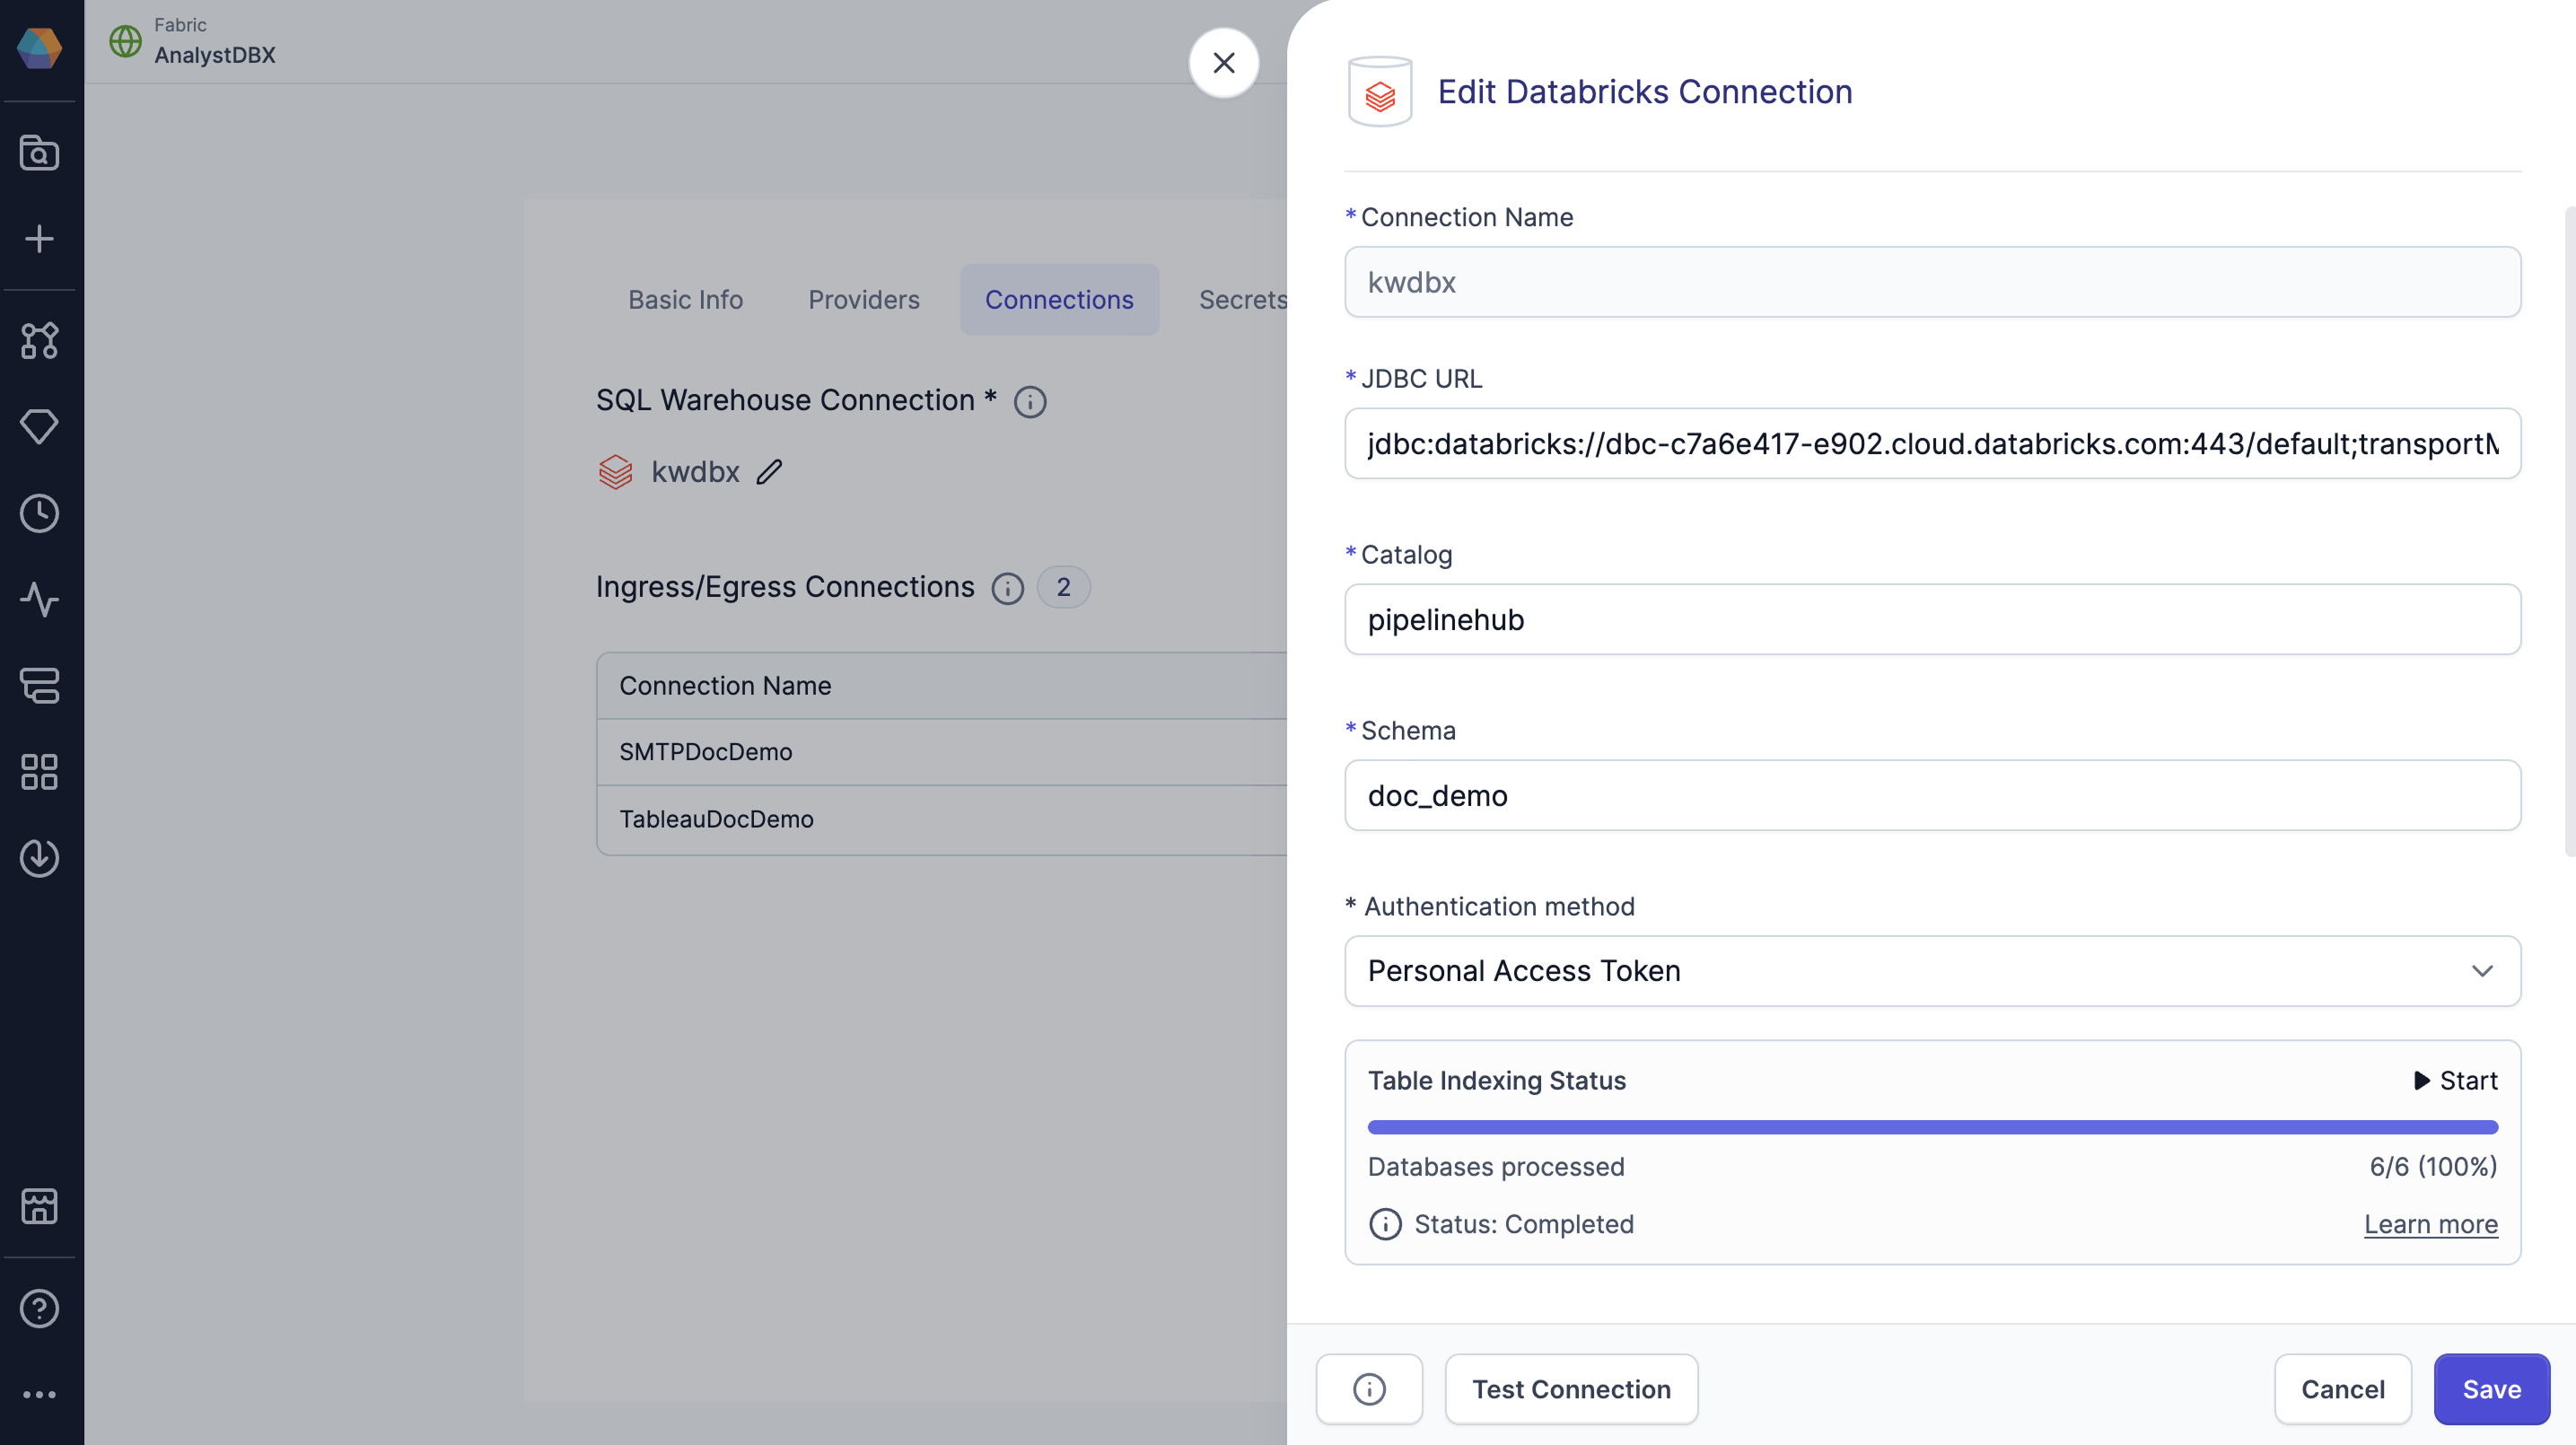Click the info icon beside Ingress/Egress Connections

point(1007,589)
